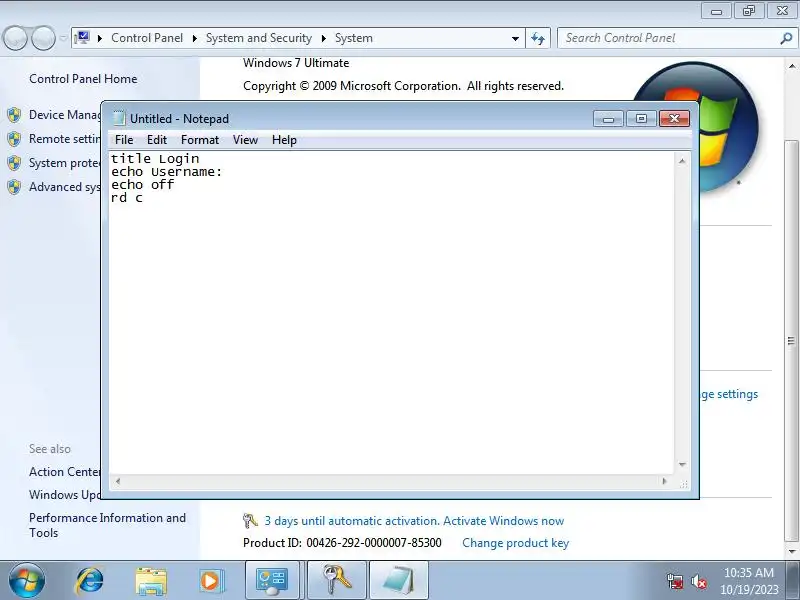Click the Notepad horizontal scrollbar right arrow
The image size is (800, 600).
click(664, 481)
